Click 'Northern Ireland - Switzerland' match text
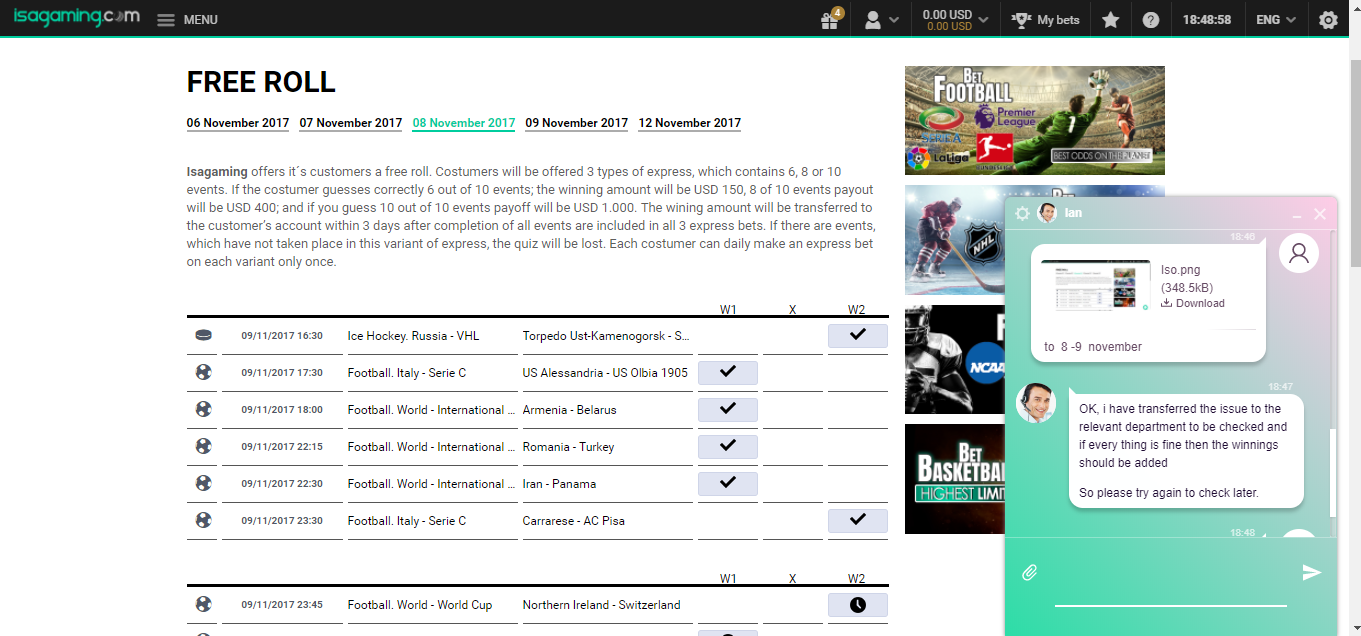1361x636 pixels. pos(601,605)
